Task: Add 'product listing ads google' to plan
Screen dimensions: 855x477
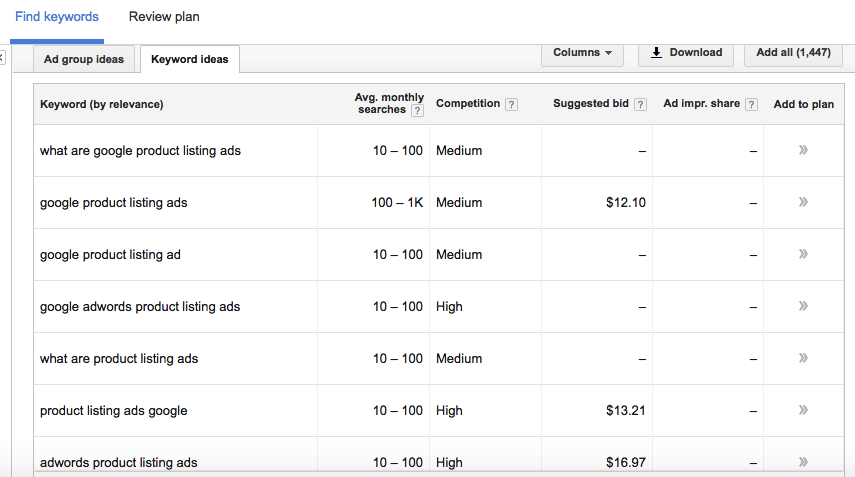Action: coord(803,411)
